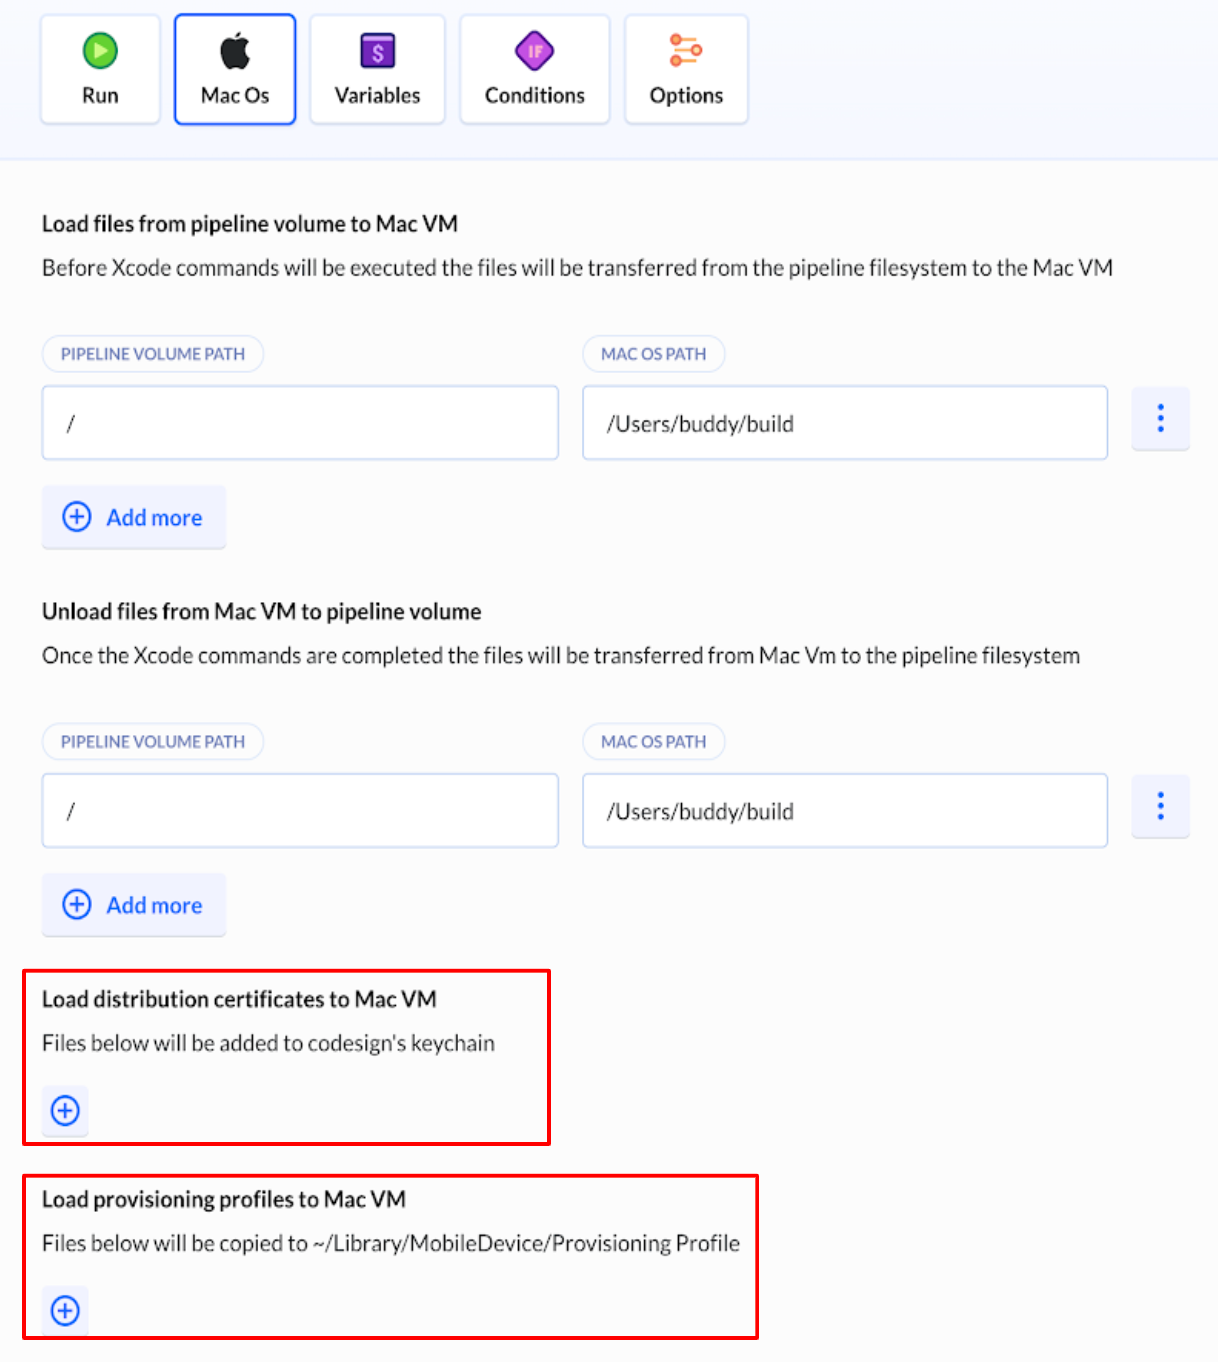Open the Run tab

click(x=100, y=70)
